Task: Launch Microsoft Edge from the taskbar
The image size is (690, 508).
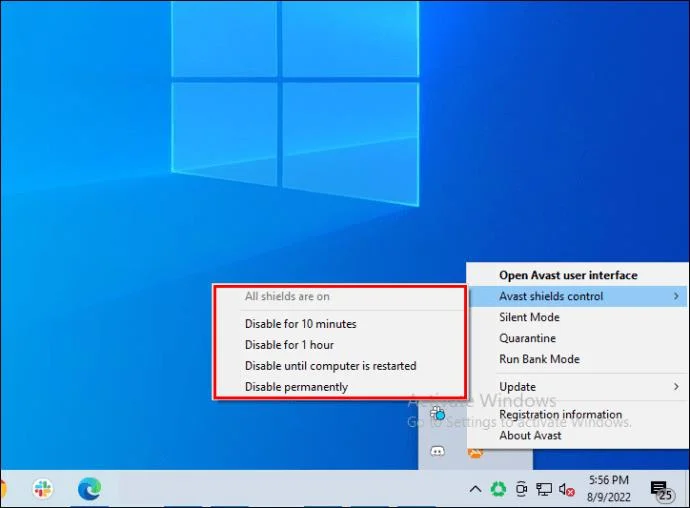Action: pos(89,489)
